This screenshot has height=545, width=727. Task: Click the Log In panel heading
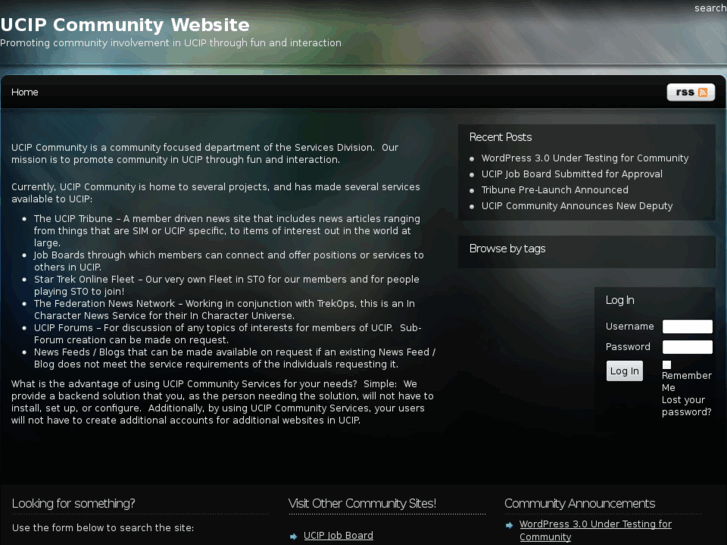pos(619,300)
